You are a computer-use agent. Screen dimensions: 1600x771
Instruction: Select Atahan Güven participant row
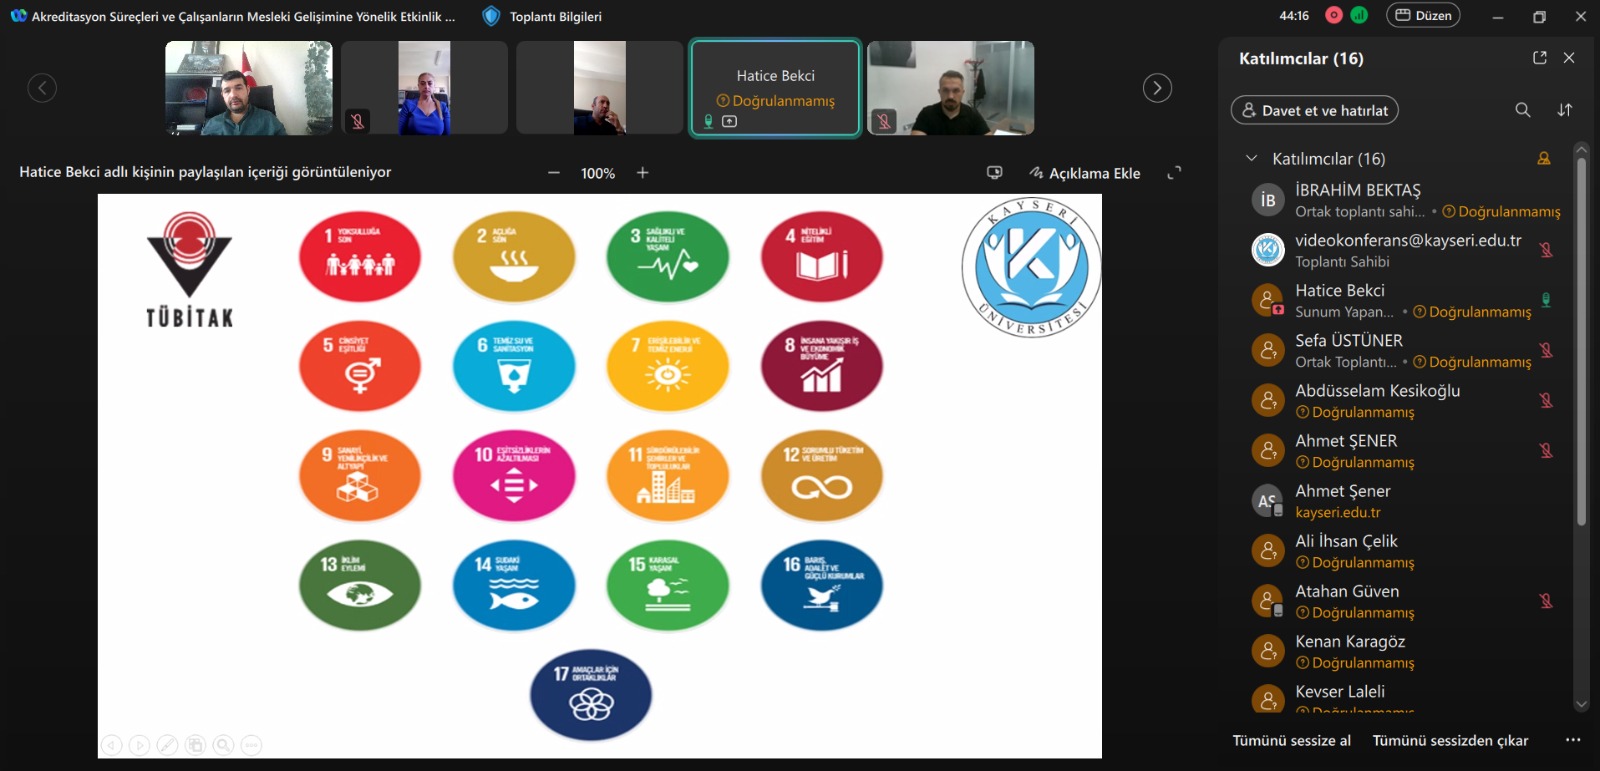click(1405, 601)
